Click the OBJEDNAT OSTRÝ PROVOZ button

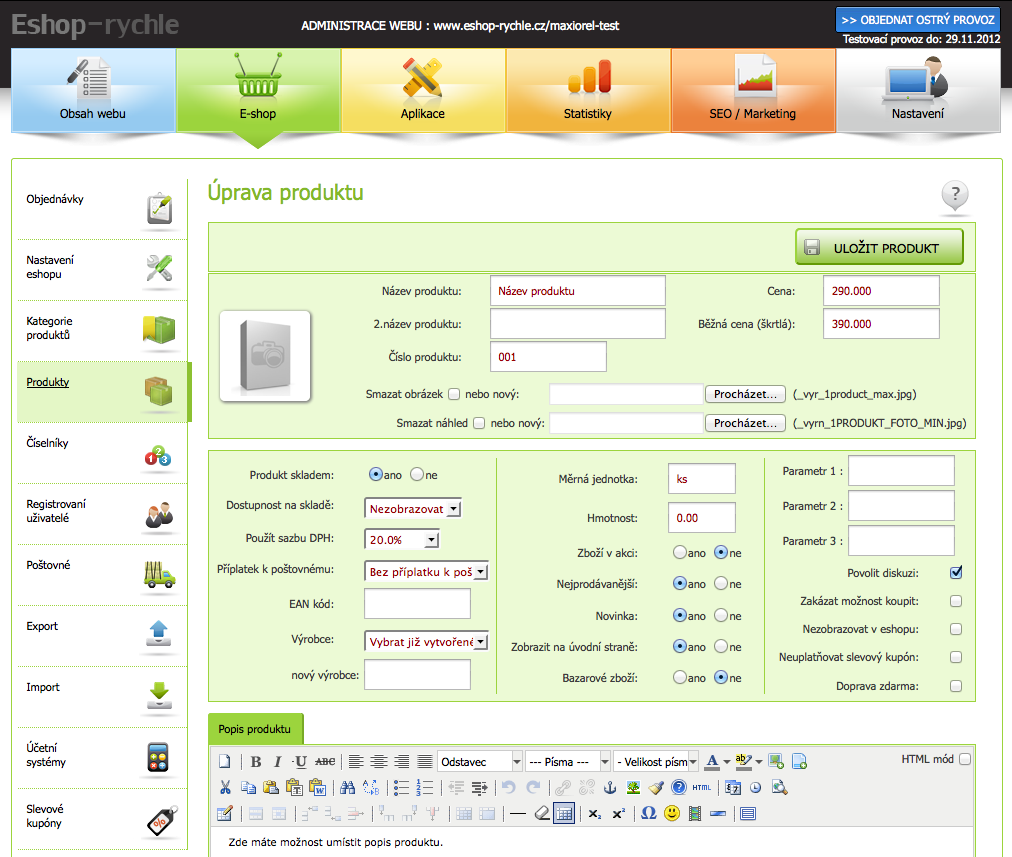tap(917, 19)
